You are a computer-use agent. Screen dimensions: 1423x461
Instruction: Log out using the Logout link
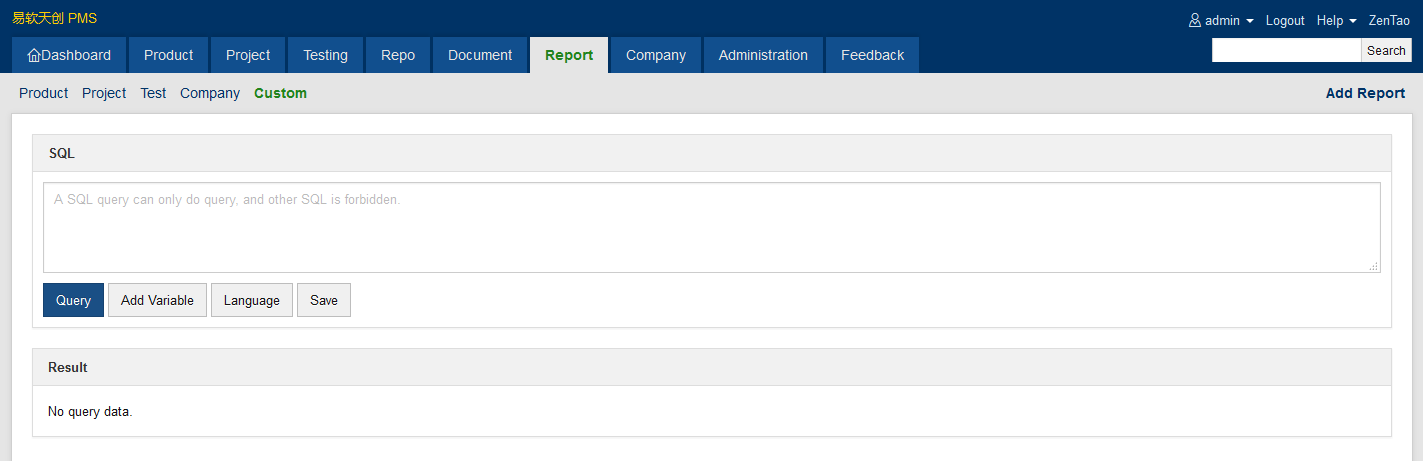pos(1285,21)
